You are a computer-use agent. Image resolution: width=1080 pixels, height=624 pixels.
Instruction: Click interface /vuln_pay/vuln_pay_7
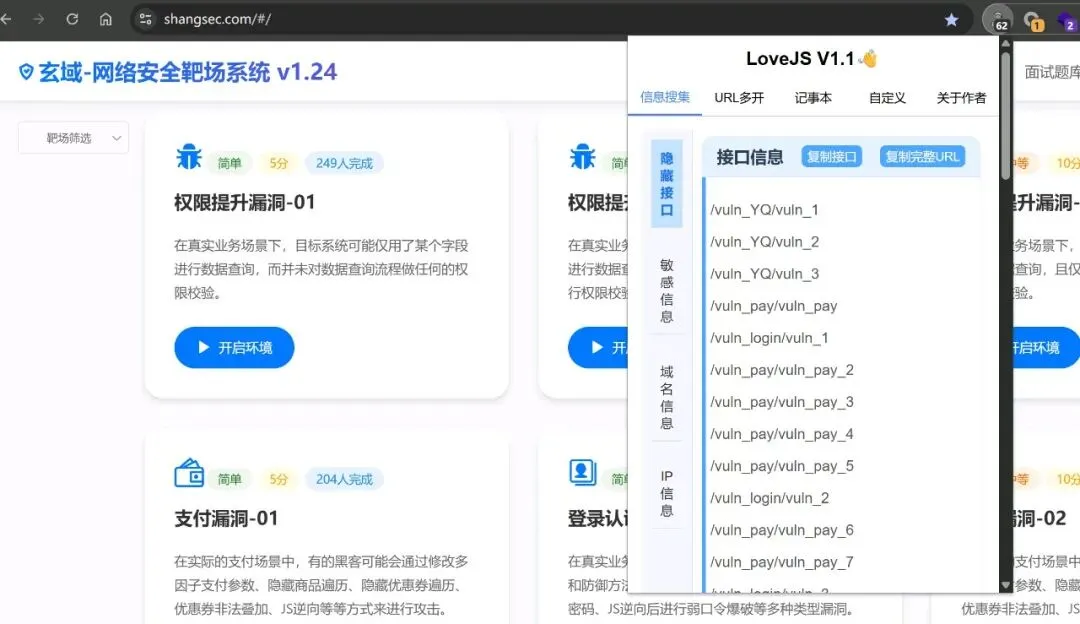tap(782, 562)
